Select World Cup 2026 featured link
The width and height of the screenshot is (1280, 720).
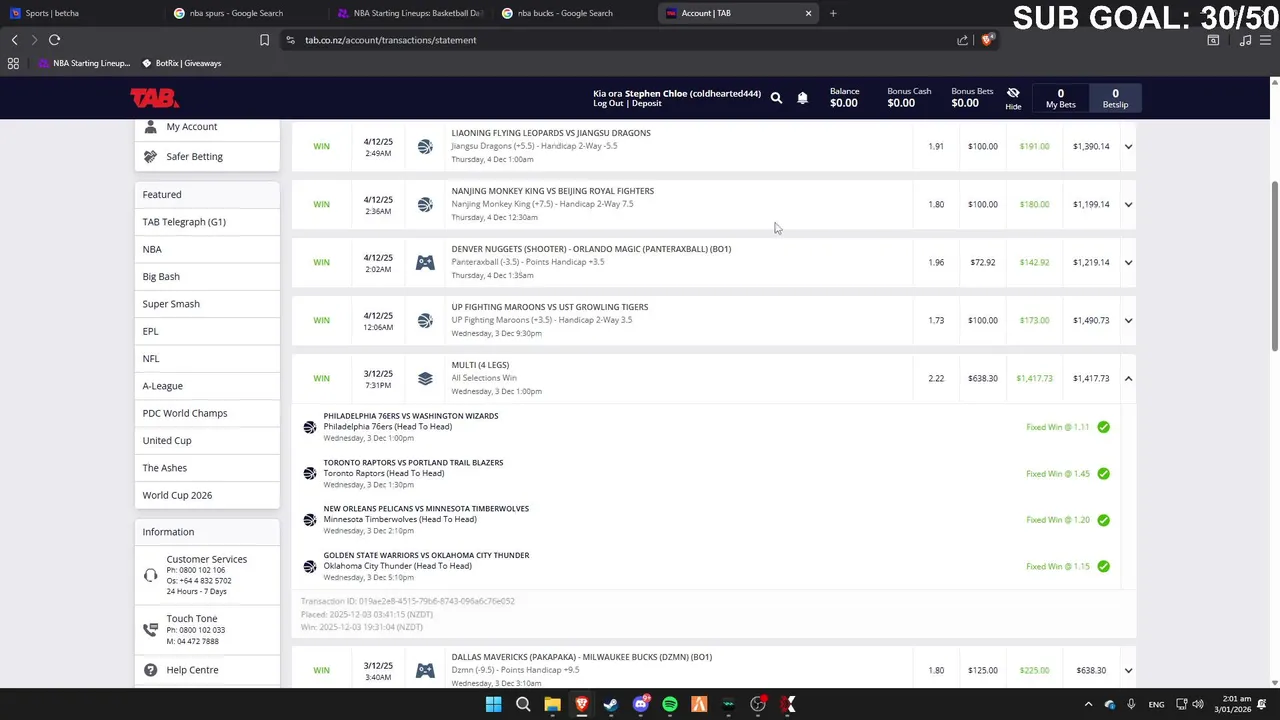[x=177, y=495]
